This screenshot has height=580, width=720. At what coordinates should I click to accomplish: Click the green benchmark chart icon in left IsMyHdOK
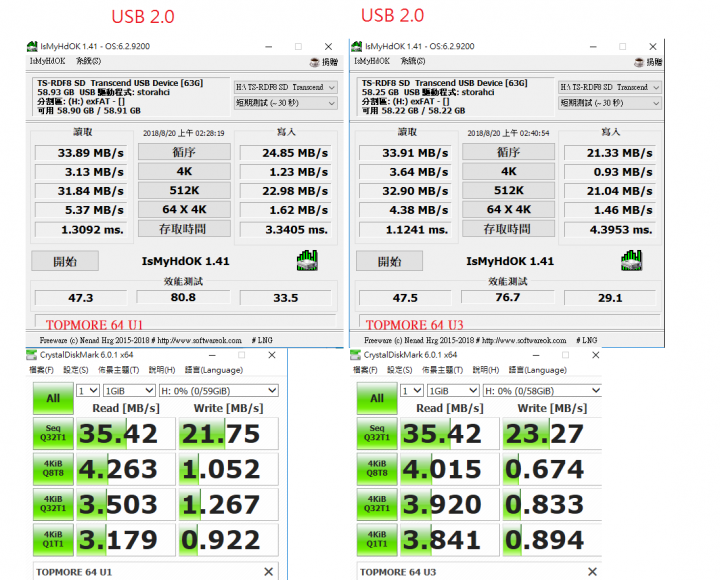tap(307, 261)
